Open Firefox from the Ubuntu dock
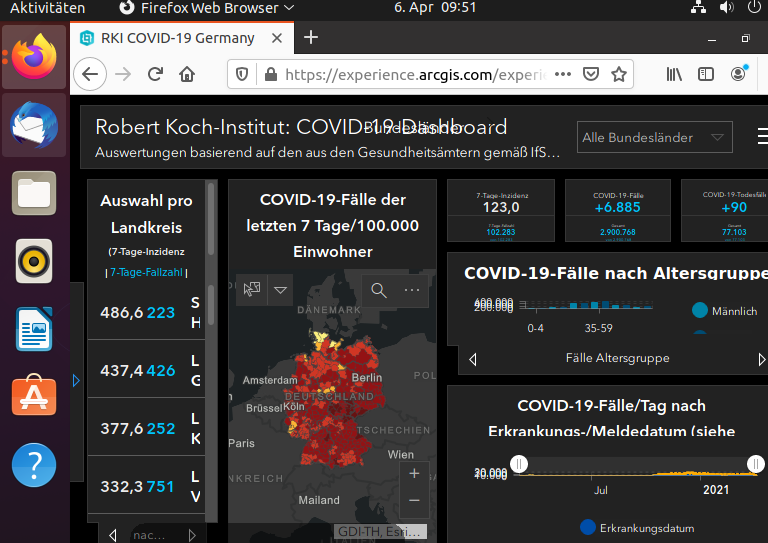 (34, 56)
